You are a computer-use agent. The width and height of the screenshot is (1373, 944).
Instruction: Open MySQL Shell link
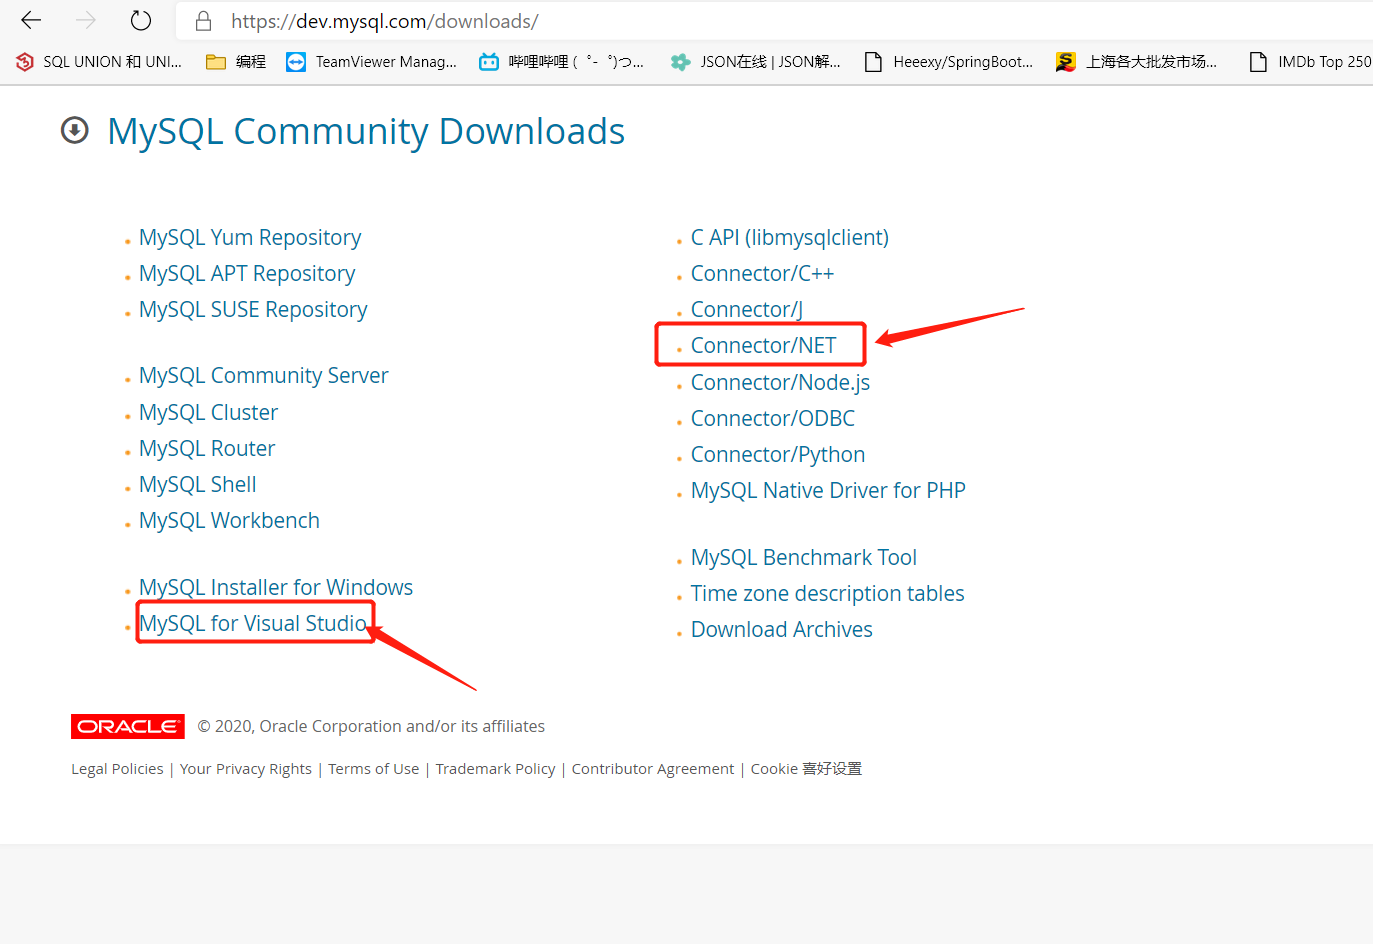pos(198,484)
